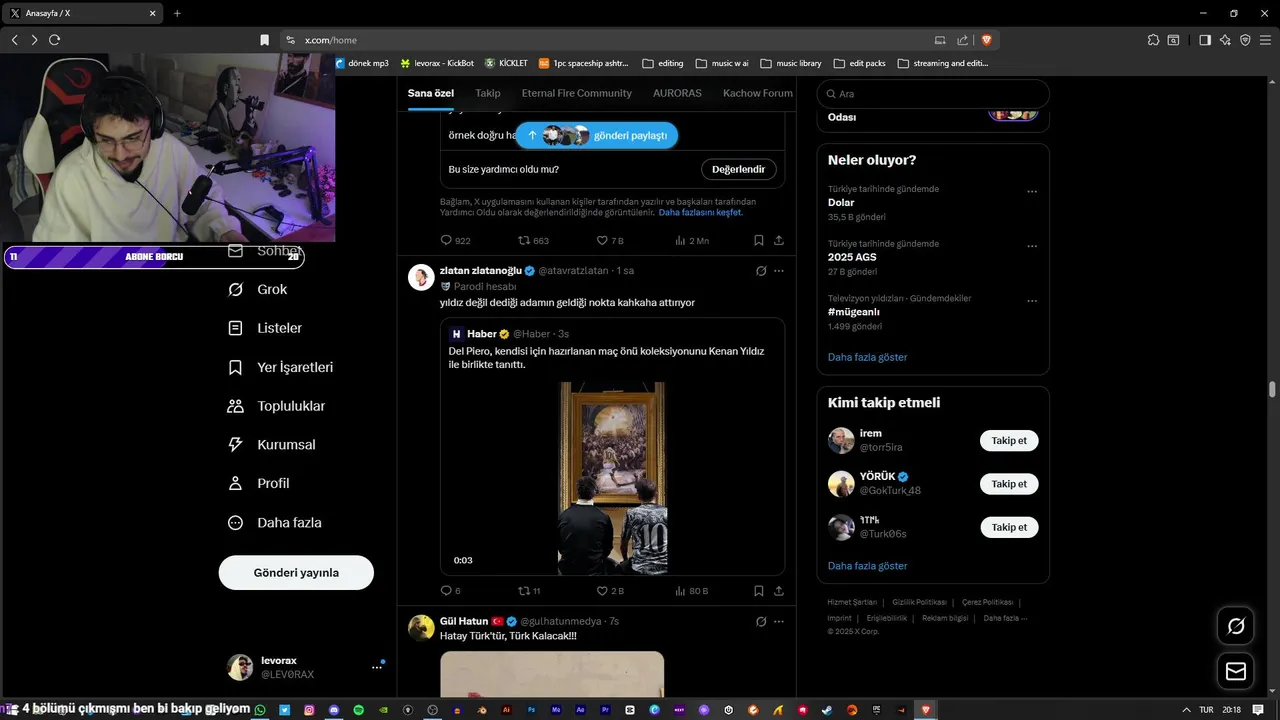Open the #mügeanlı trend
This screenshot has height=720, width=1280.
click(854, 312)
